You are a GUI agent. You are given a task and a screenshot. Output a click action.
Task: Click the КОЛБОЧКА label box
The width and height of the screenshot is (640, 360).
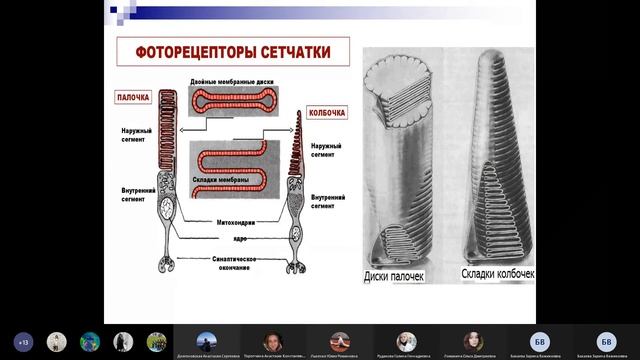[327, 113]
